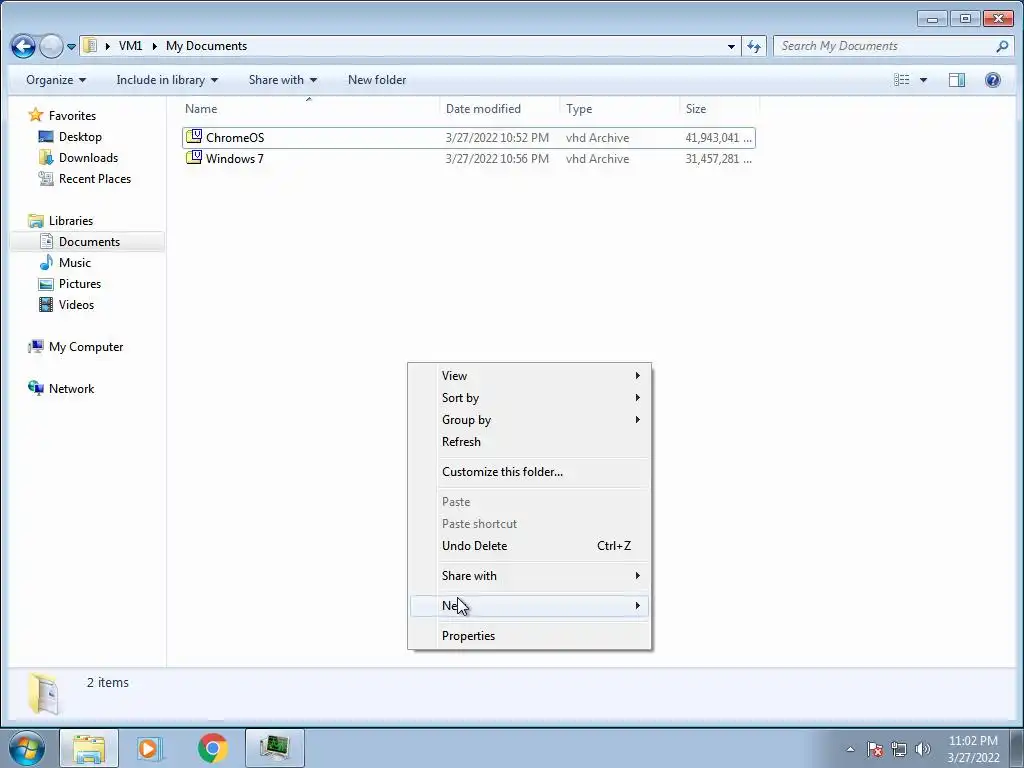Click the search magnifier icon

coord(1002,46)
